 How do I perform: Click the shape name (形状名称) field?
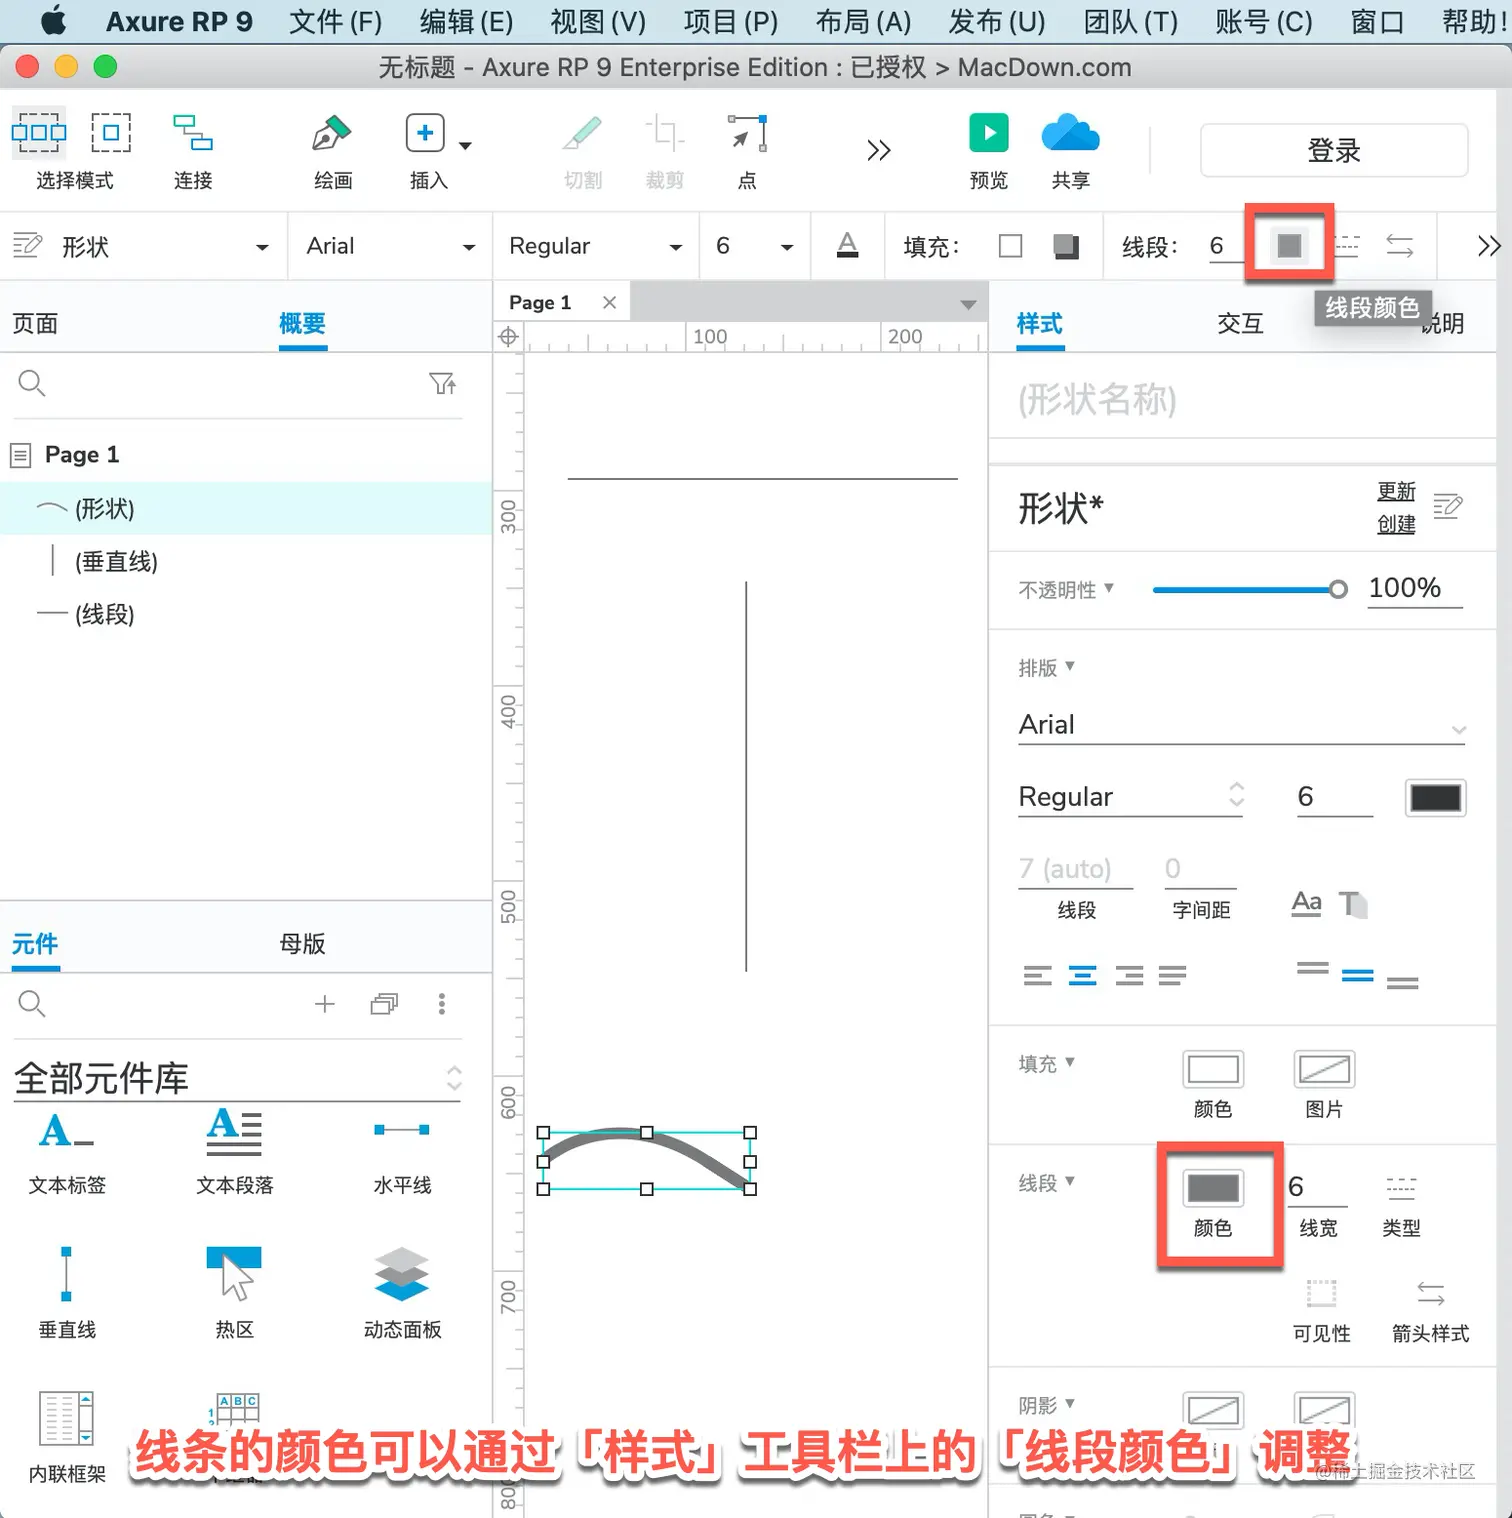(1241, 400)
